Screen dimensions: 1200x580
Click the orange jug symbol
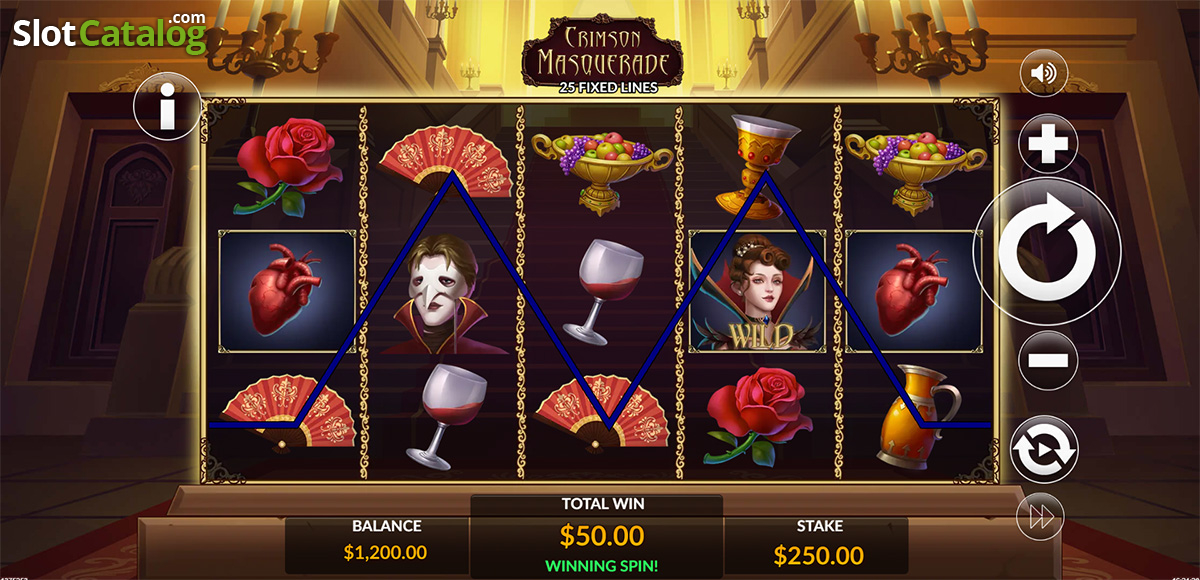913,415
